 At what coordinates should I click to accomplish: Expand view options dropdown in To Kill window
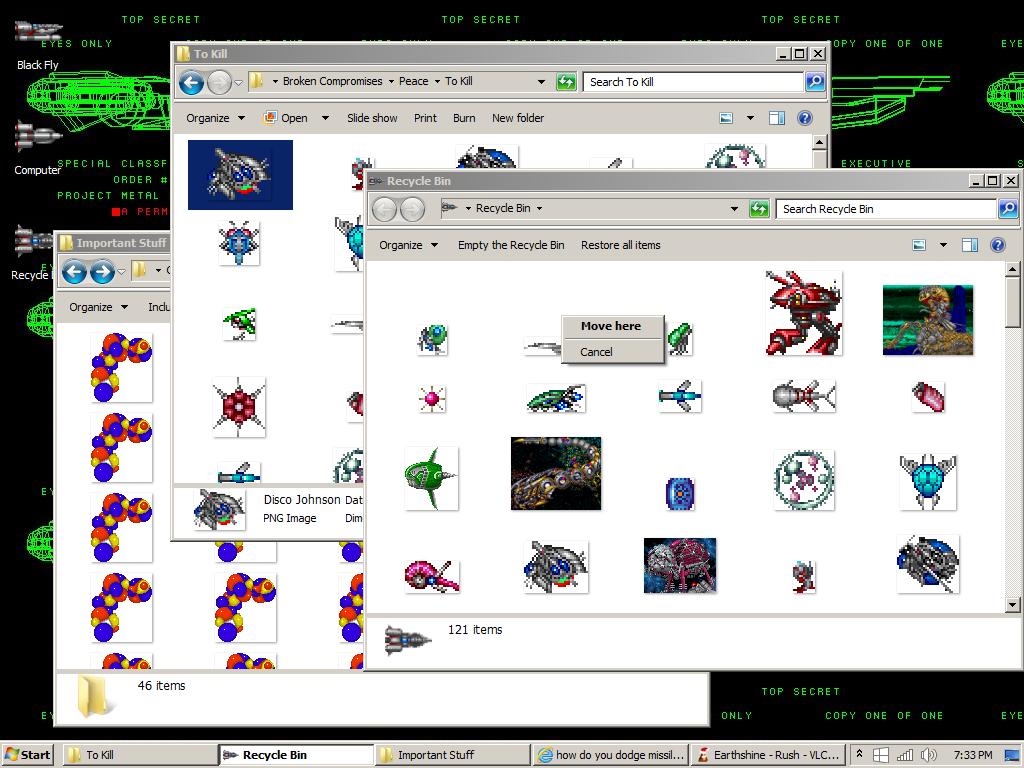[750, 118]
